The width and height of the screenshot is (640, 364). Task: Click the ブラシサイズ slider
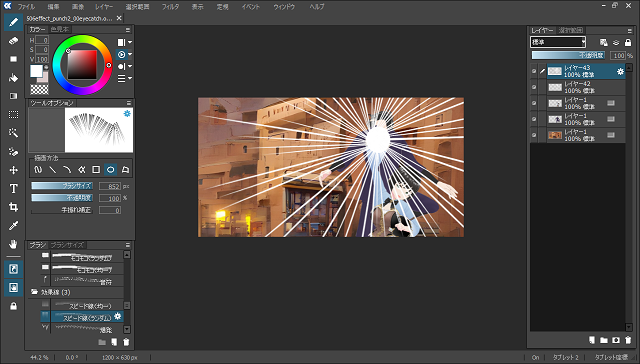point(62,186)
